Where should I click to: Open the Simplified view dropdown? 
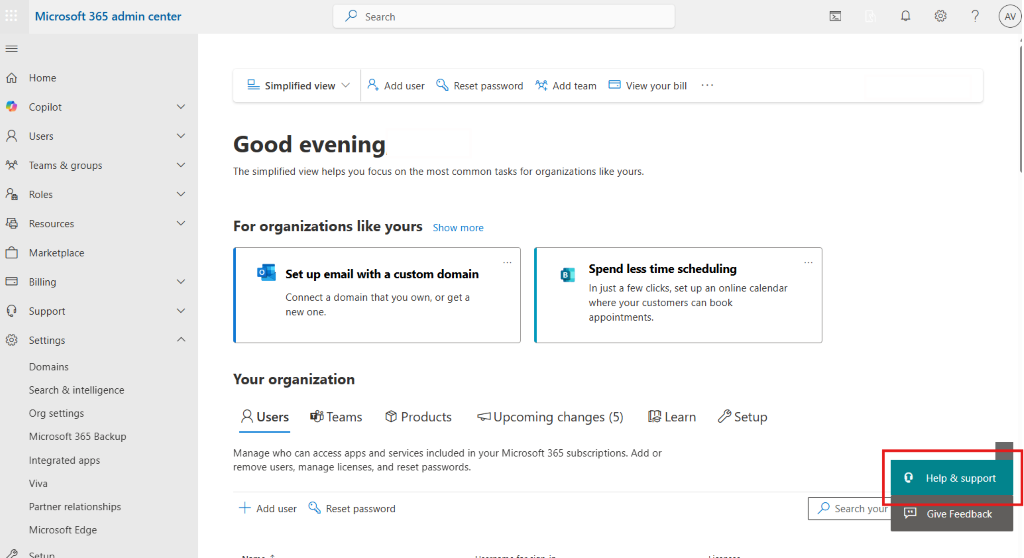click(x=298, y=86)
